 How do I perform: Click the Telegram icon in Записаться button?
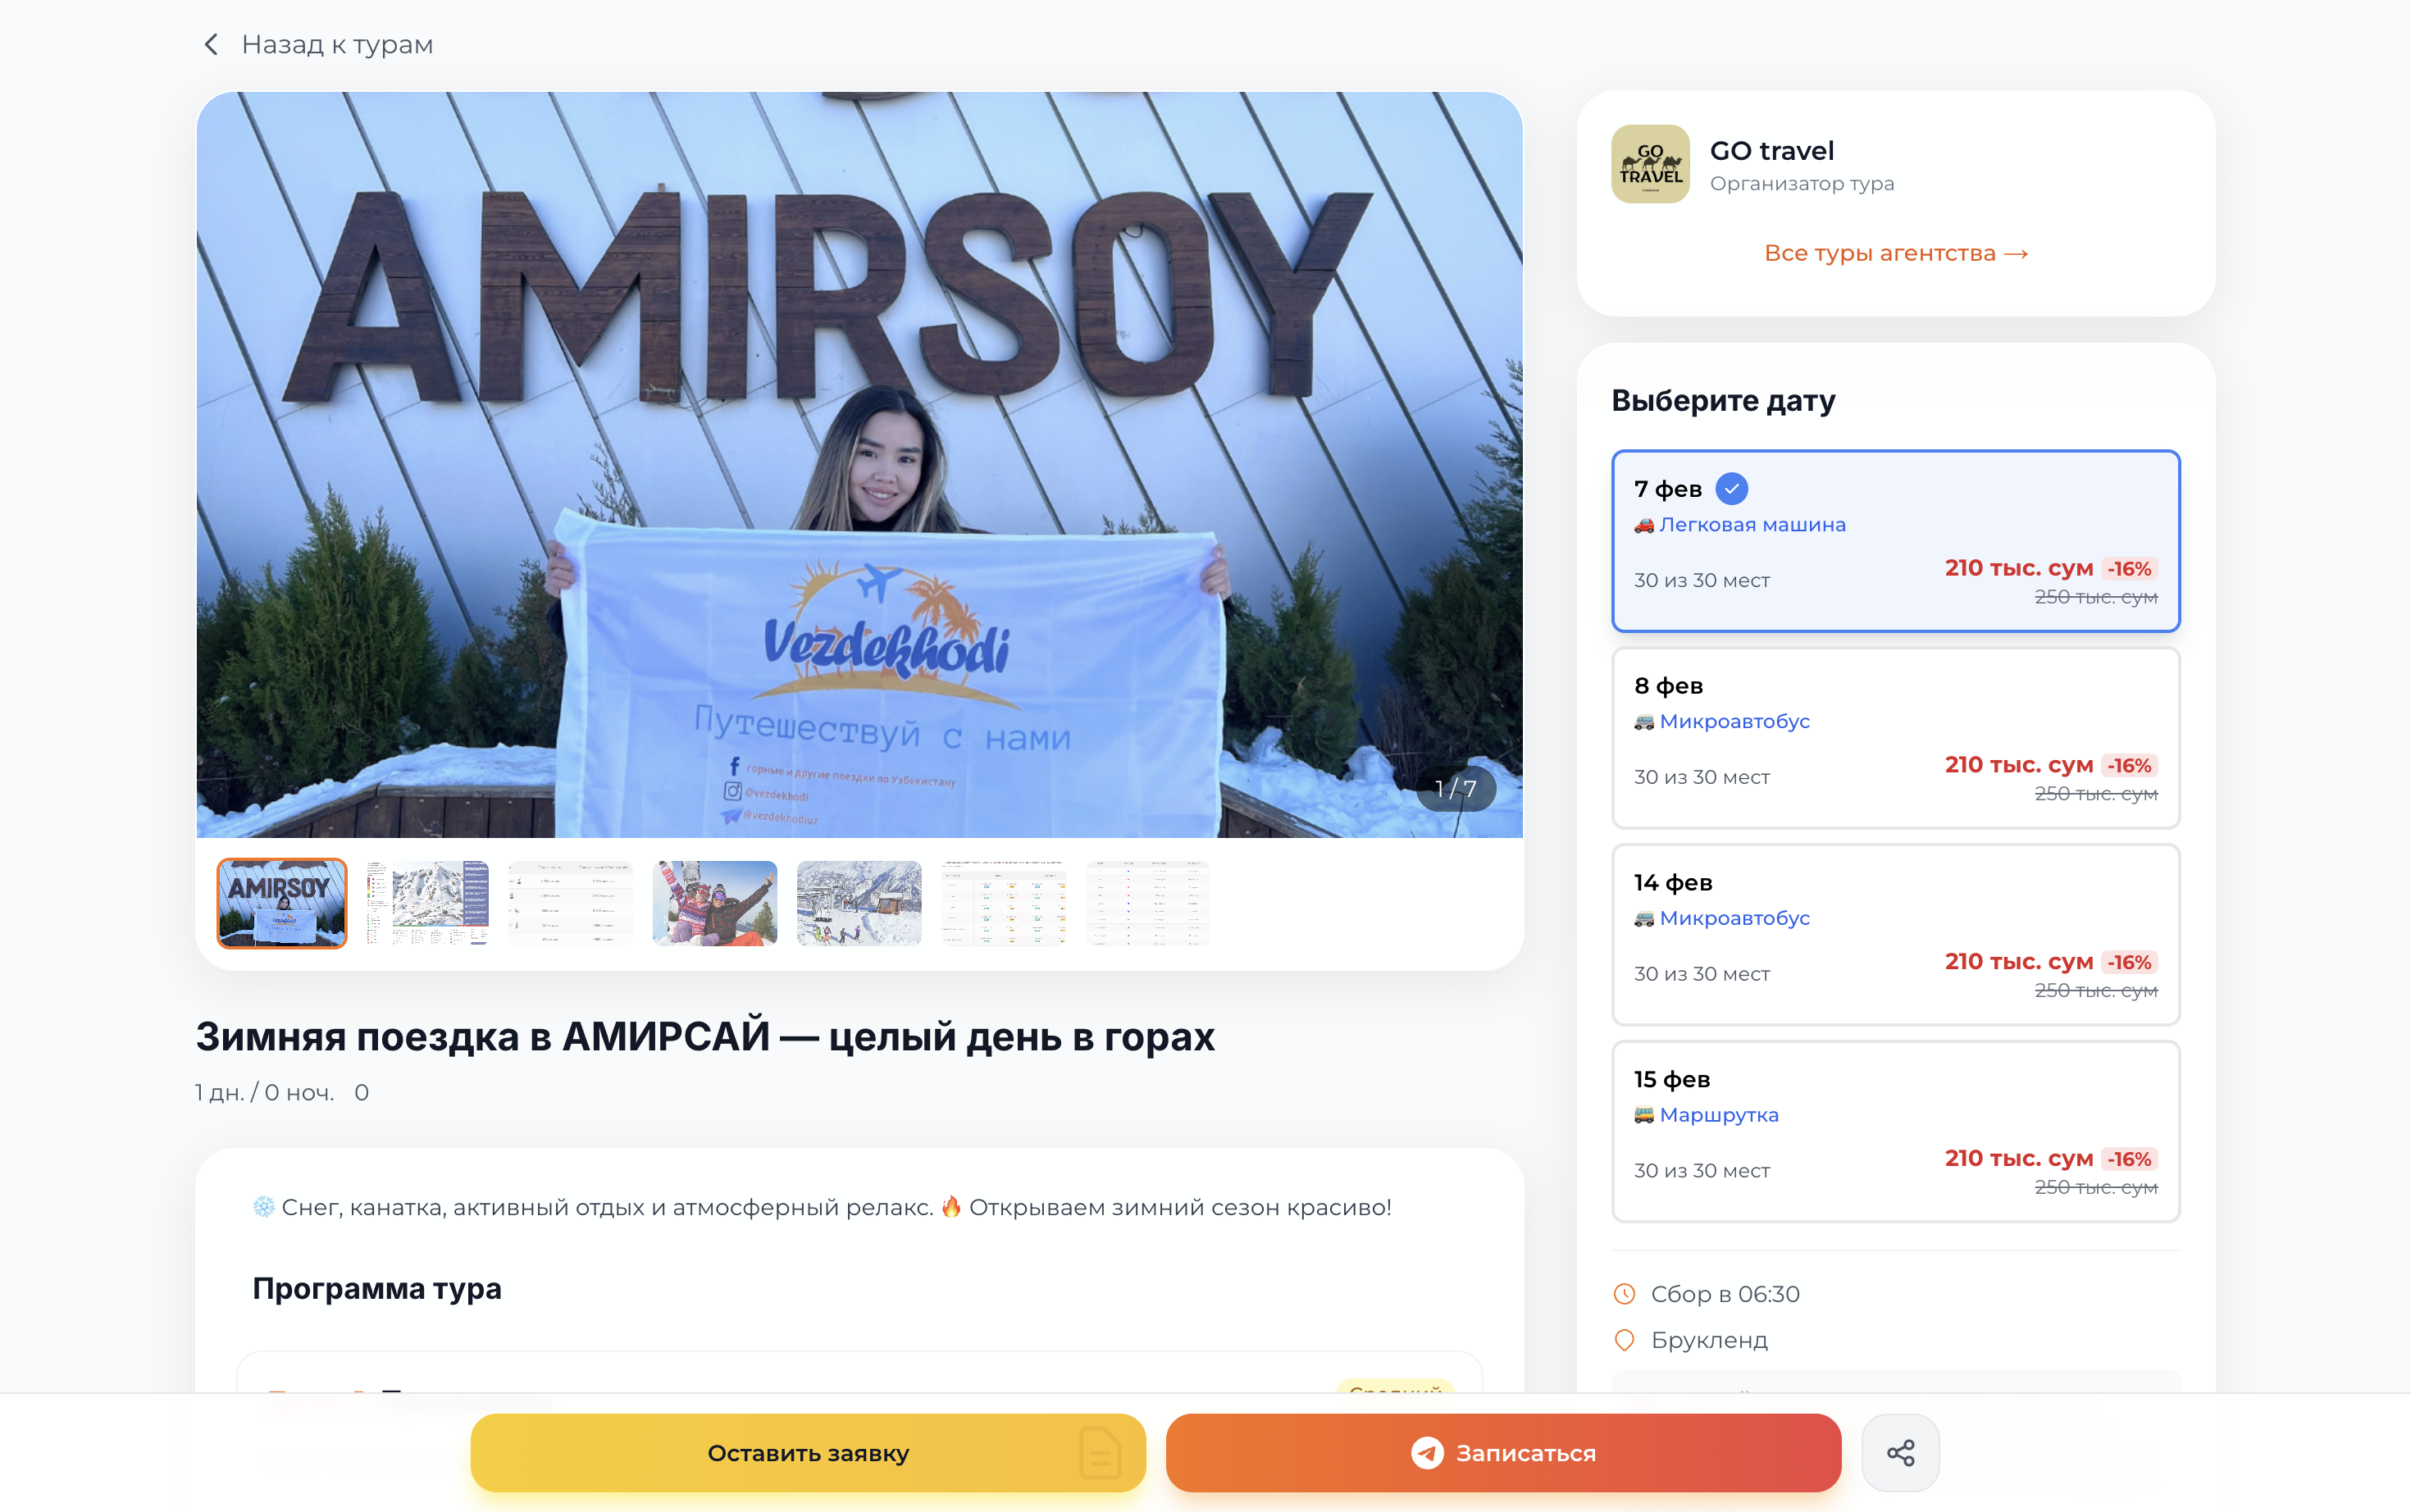click(x=1427, y=1452)
